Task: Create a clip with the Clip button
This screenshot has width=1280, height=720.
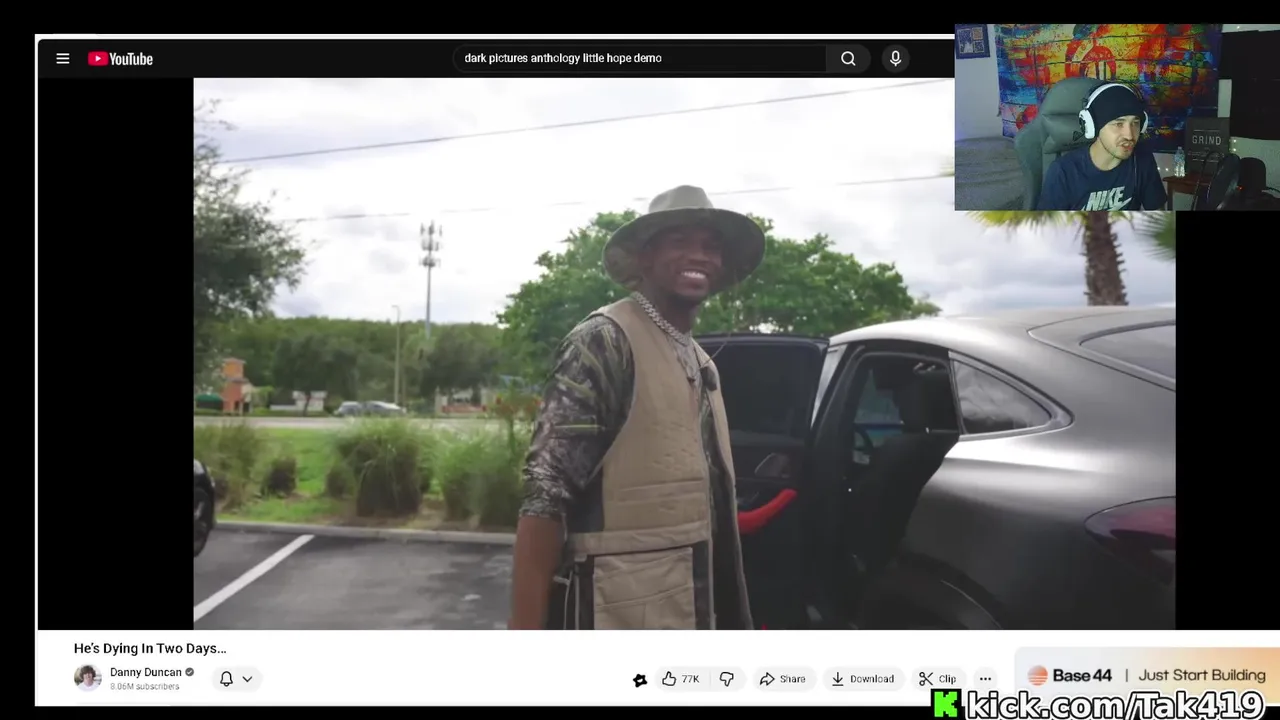Action: click(938, 679)
